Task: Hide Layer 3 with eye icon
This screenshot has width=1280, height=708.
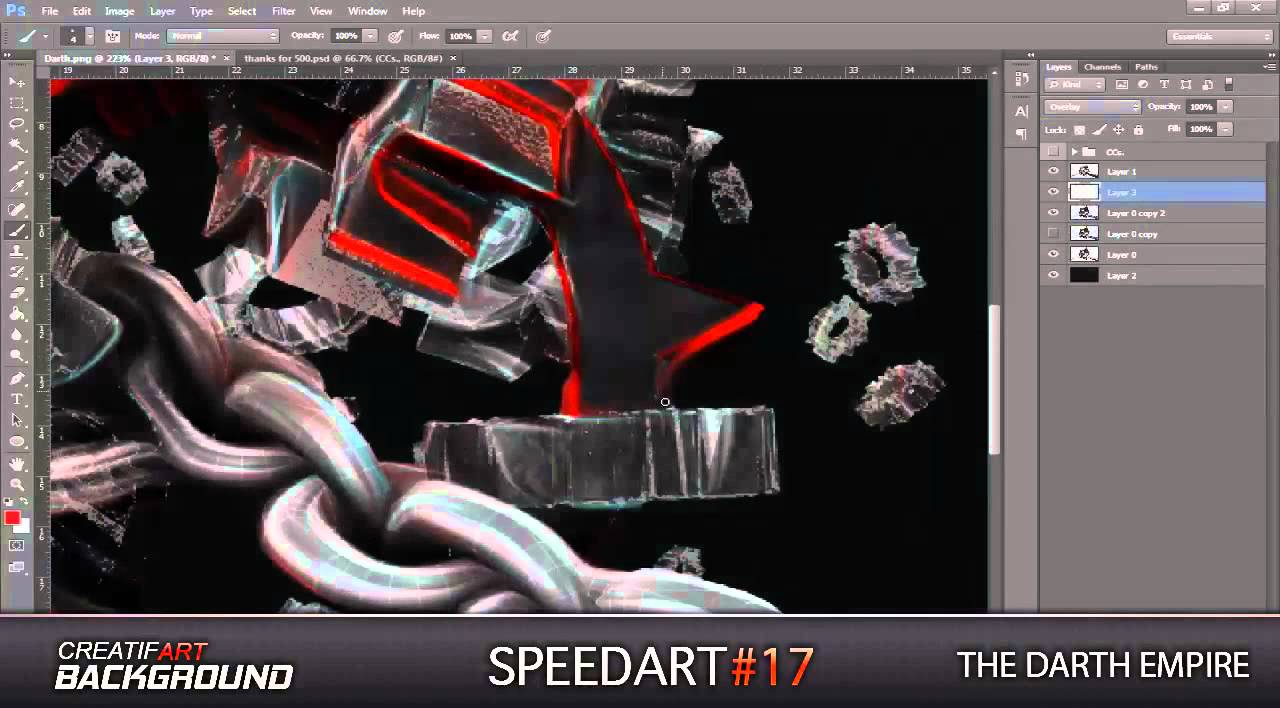Action: coord(1052,192)
